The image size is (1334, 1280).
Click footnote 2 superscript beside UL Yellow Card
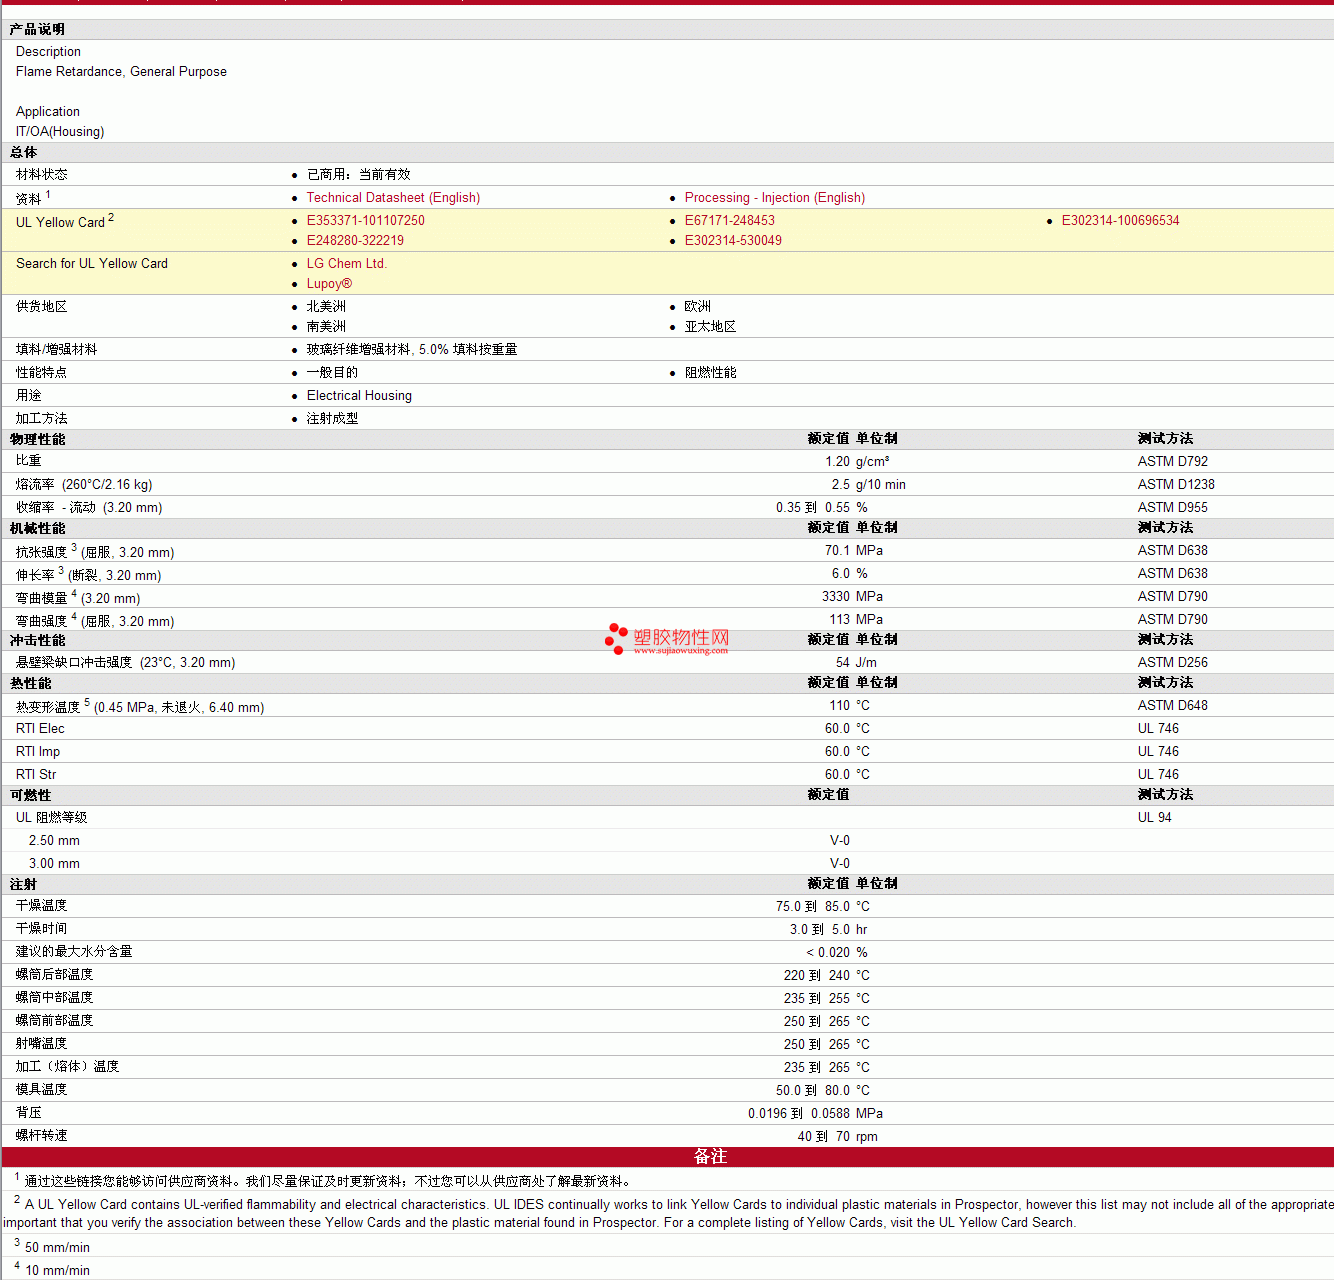(x=111, y=217)
